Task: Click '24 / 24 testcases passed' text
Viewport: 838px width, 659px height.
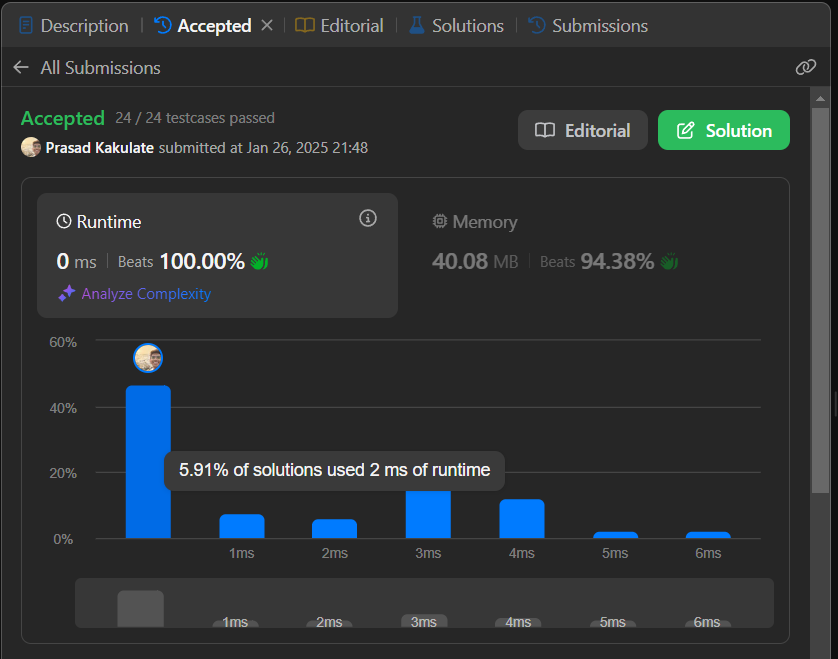Action: click(x=195, y=118)
